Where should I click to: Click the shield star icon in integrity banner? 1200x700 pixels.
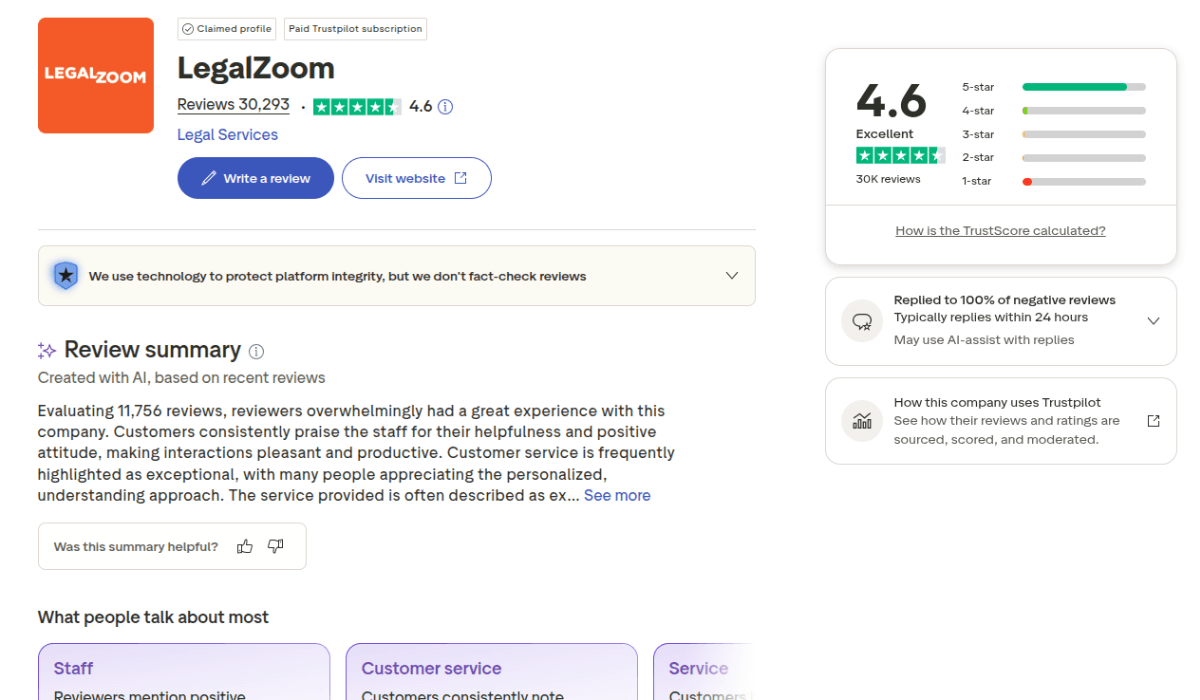[x=66, y=275]
